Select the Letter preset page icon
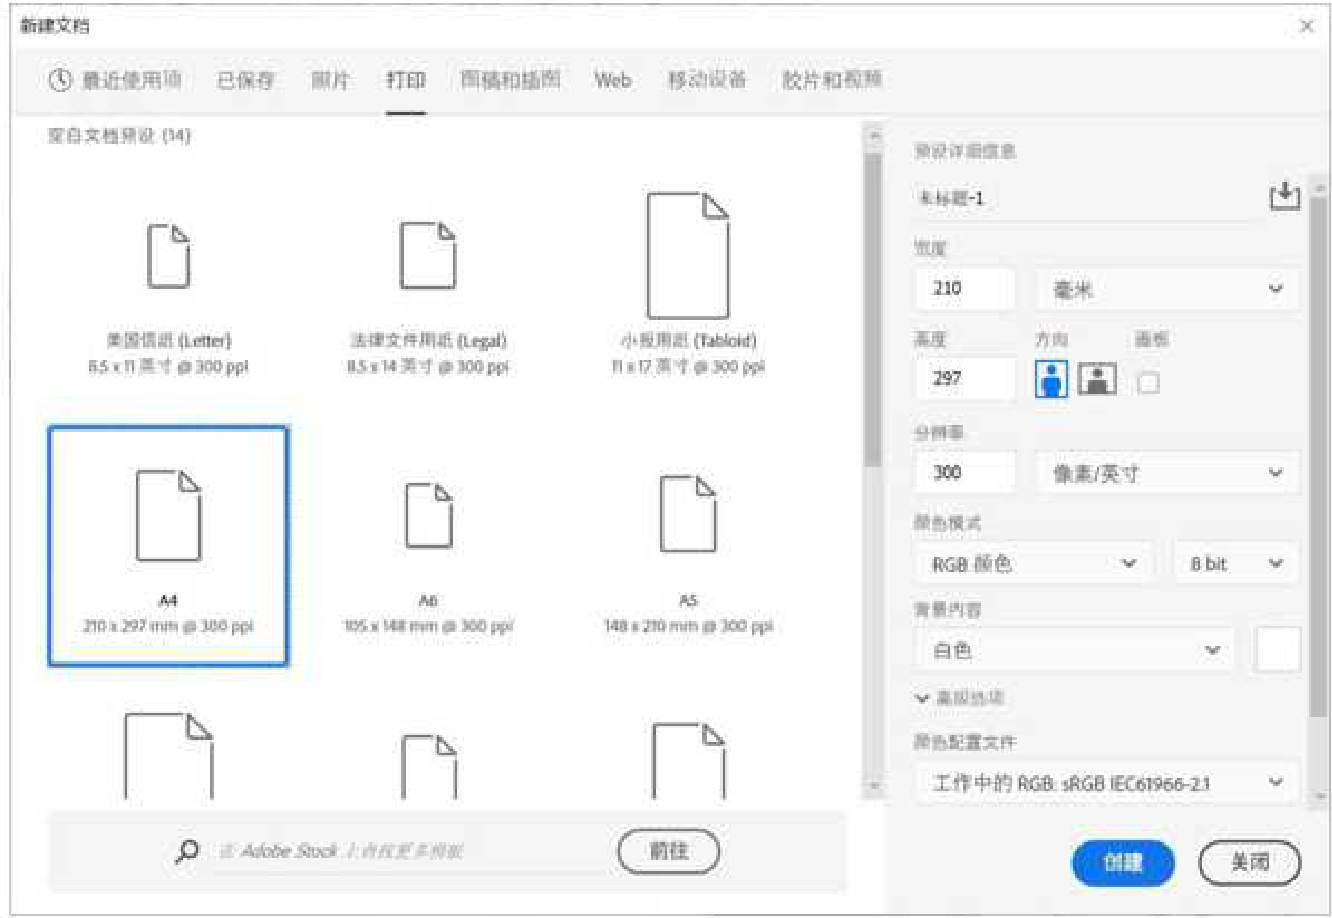The width and height of the screenshot is (1332, 918). (168, 256)
